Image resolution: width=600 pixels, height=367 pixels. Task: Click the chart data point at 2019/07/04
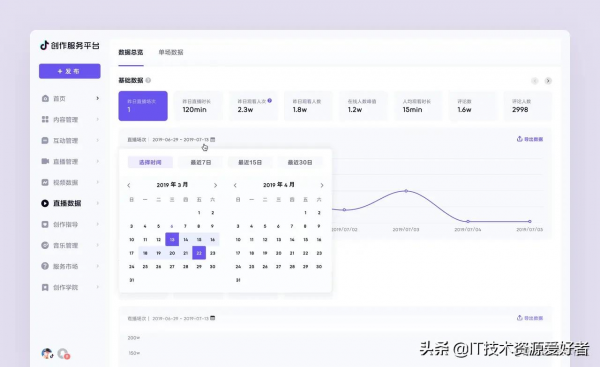tap(468, 221)
